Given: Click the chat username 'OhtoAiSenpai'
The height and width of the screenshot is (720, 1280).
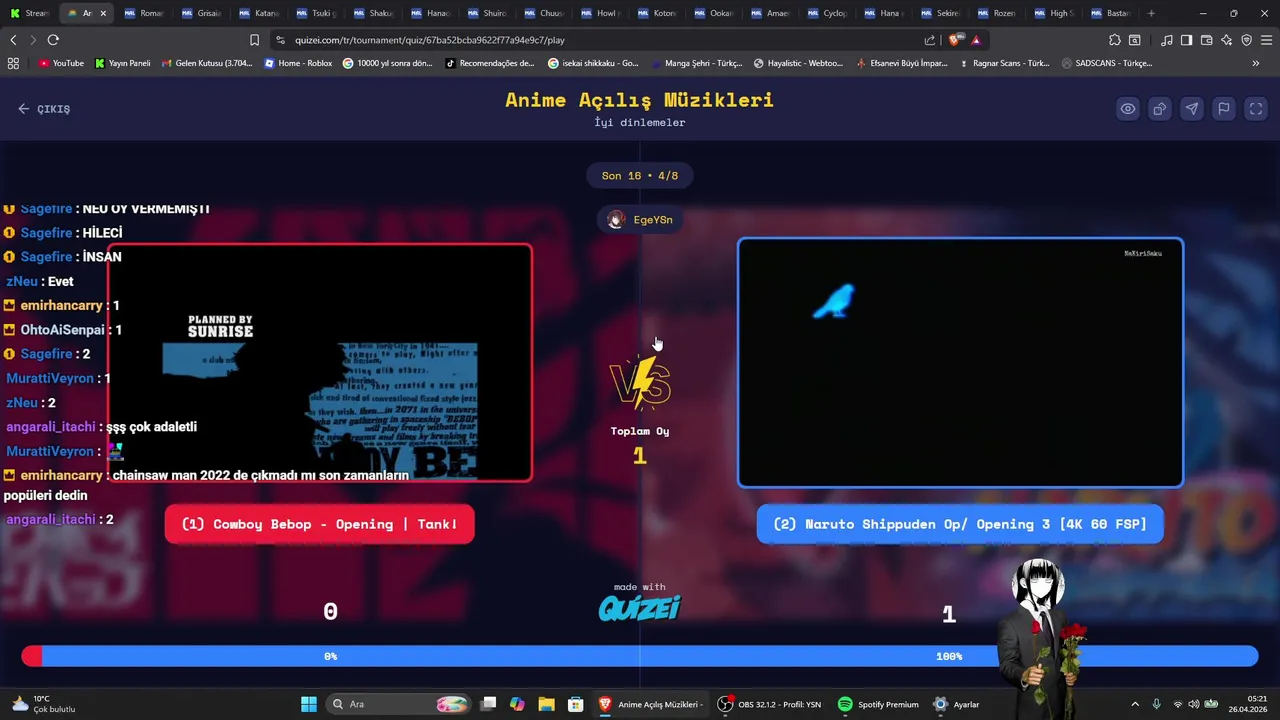Looking at the screenshot, I should (62, 330).
